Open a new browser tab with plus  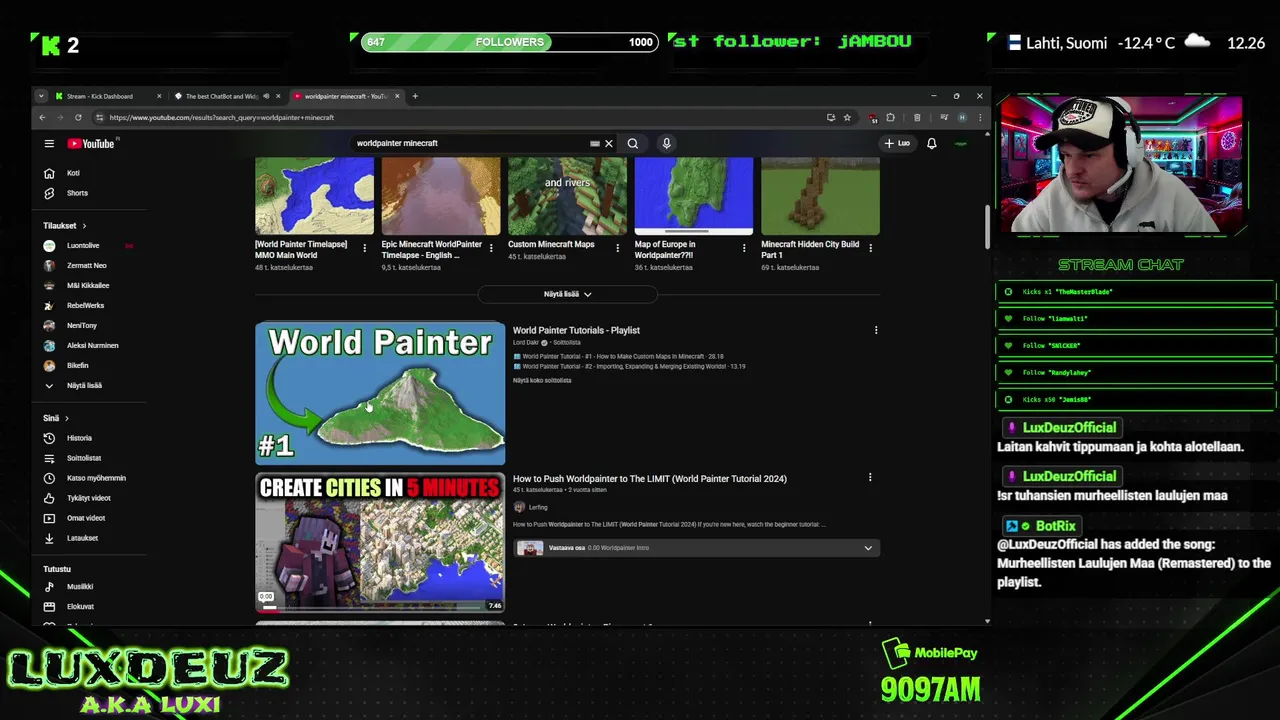point(415,96)
